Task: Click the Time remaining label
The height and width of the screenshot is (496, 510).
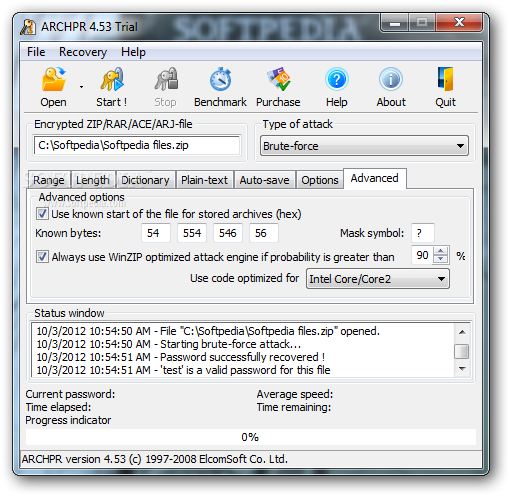Action: coord(294,407)
